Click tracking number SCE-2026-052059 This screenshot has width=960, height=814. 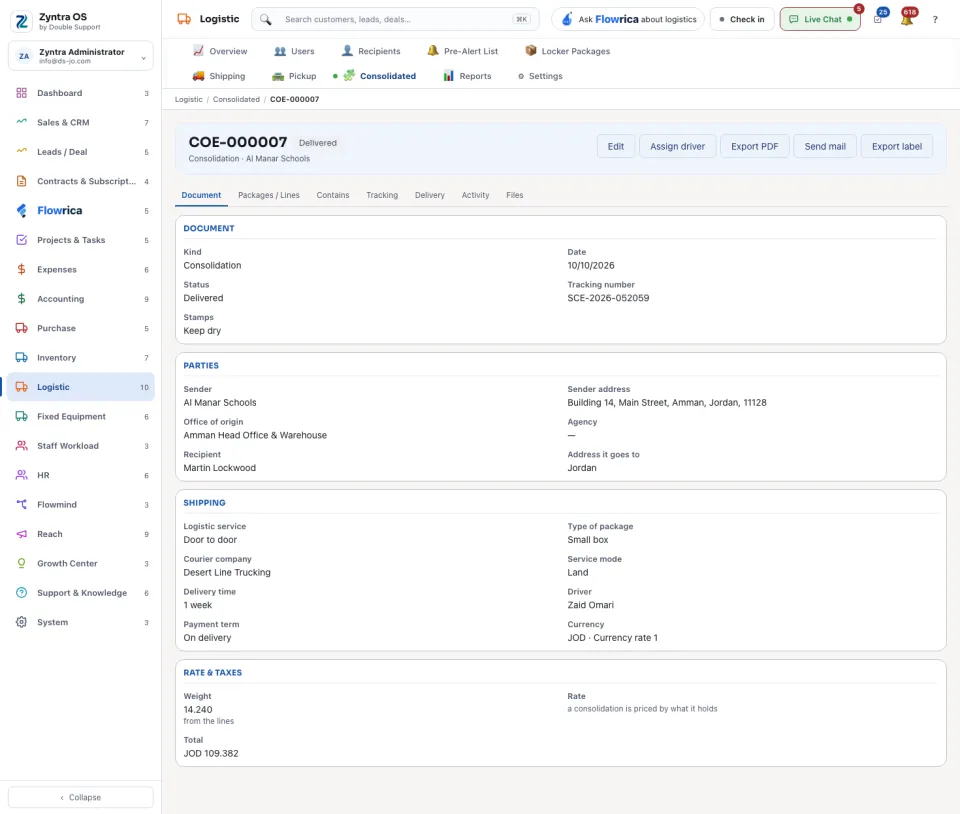608,298
